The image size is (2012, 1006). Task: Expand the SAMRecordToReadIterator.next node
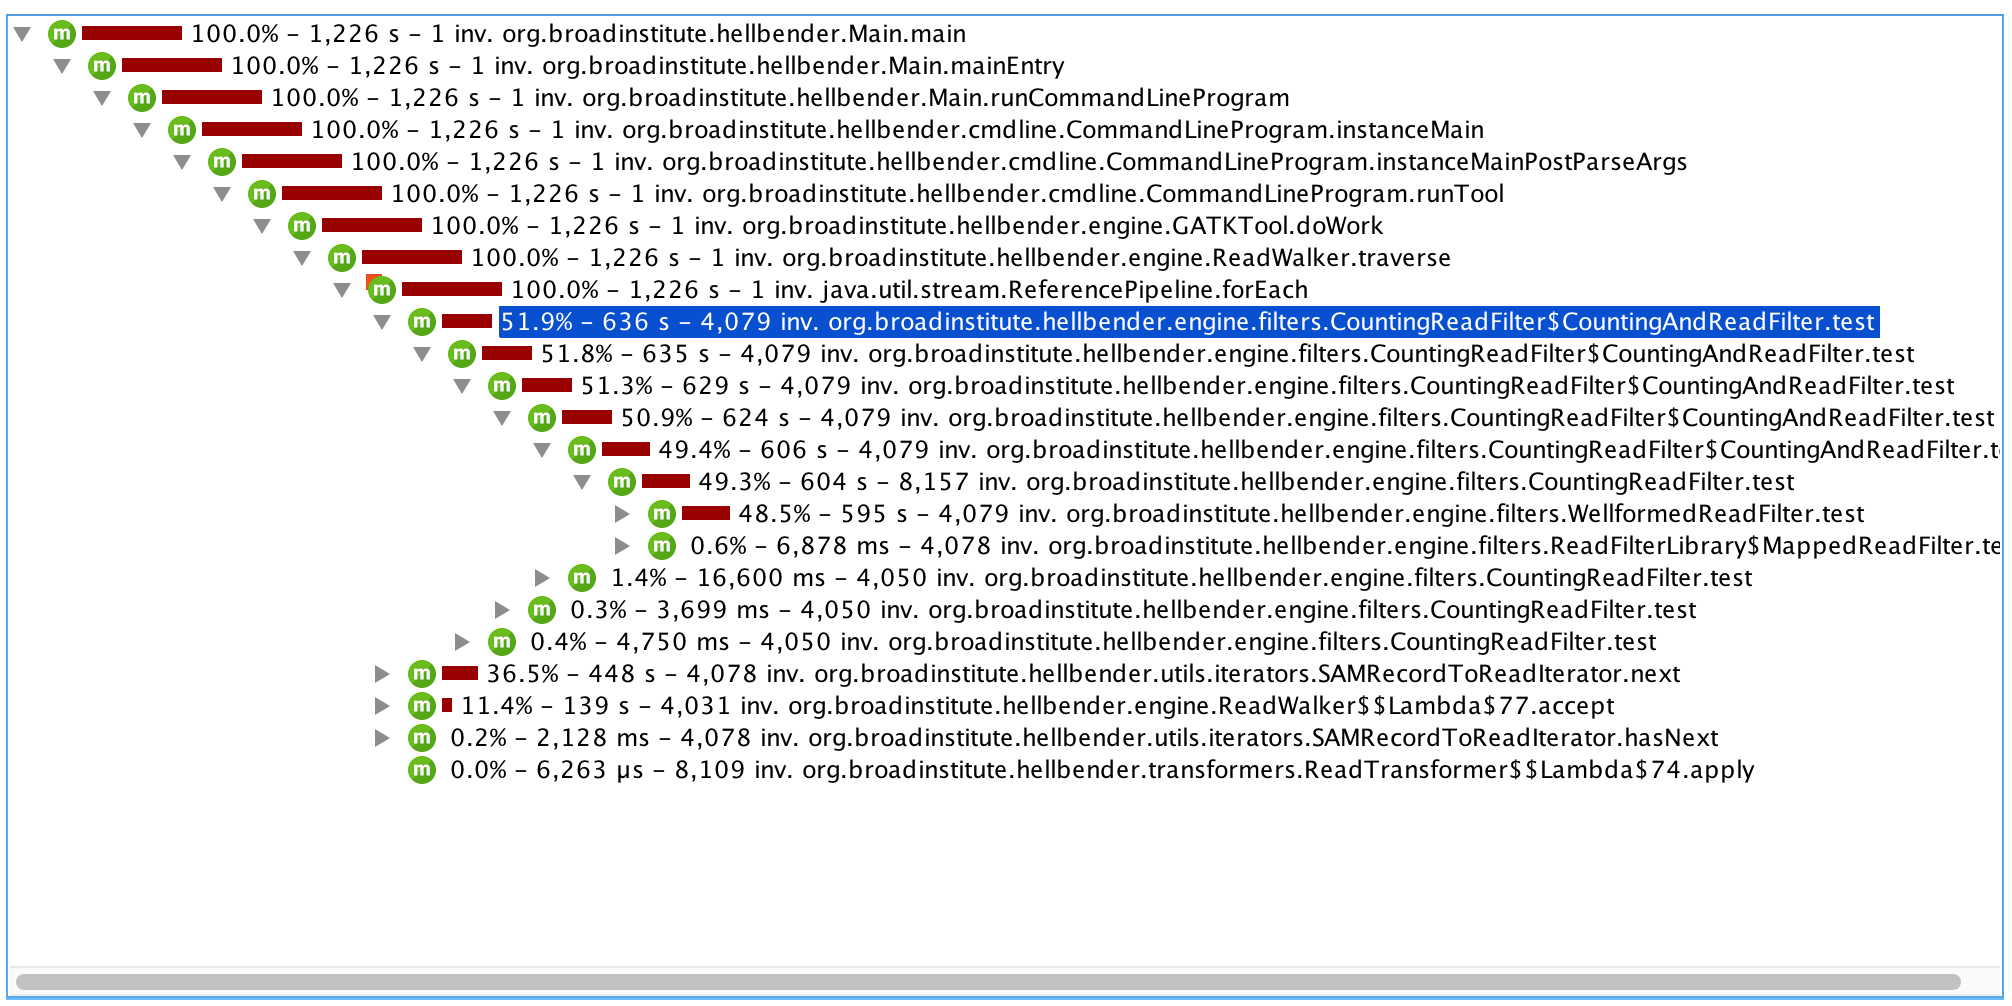click(383, 674)
